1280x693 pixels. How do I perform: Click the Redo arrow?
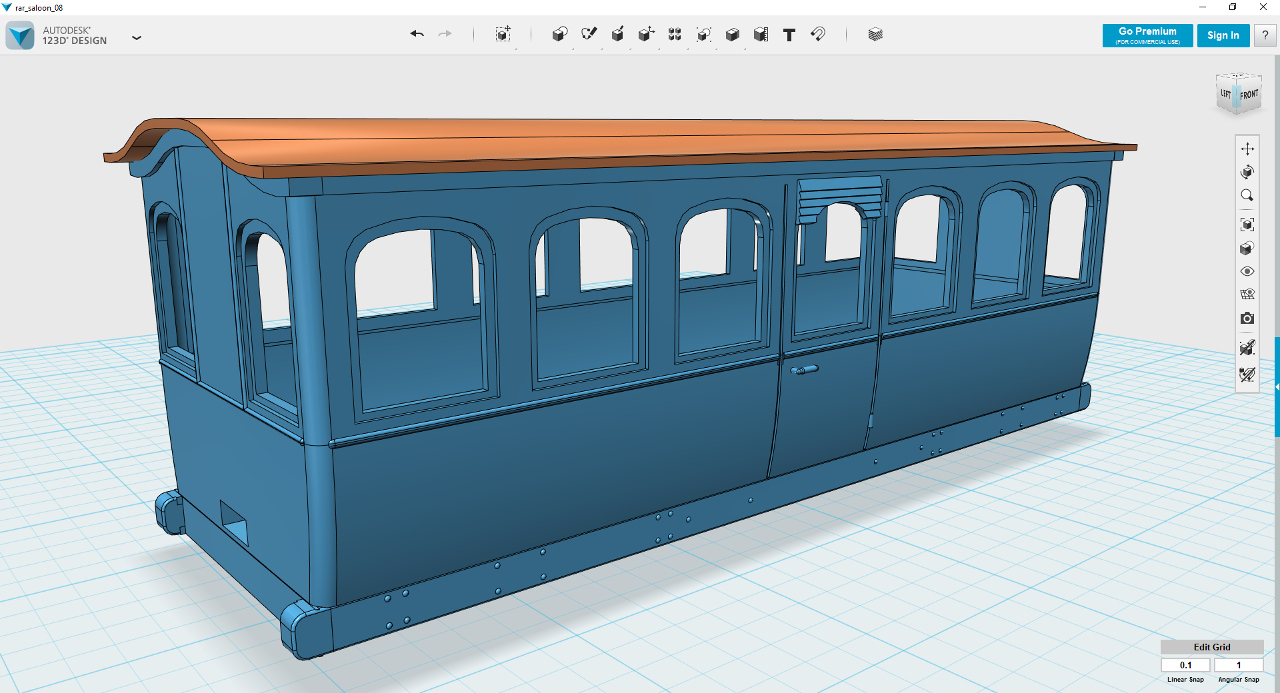(445, 34)
